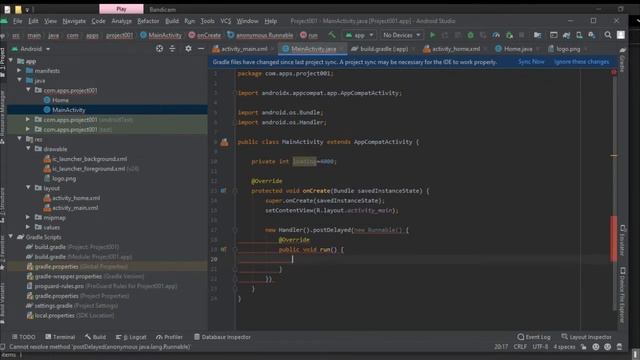Viewport: 640px width, 360px height.
Task: Select activity_home.xml in the layout folder
Action: click(x=72, y=198)
